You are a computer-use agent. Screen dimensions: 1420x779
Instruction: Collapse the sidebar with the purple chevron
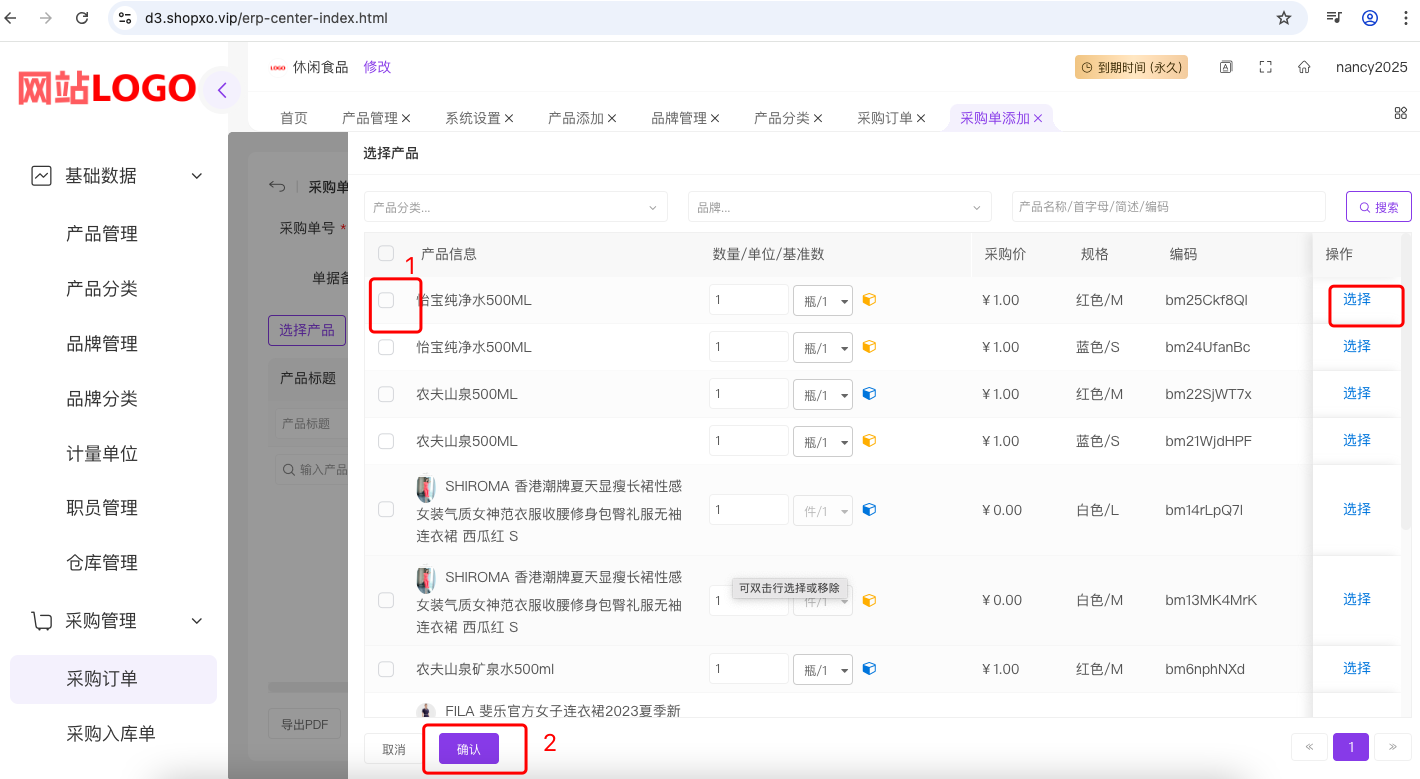coord(221,90)
